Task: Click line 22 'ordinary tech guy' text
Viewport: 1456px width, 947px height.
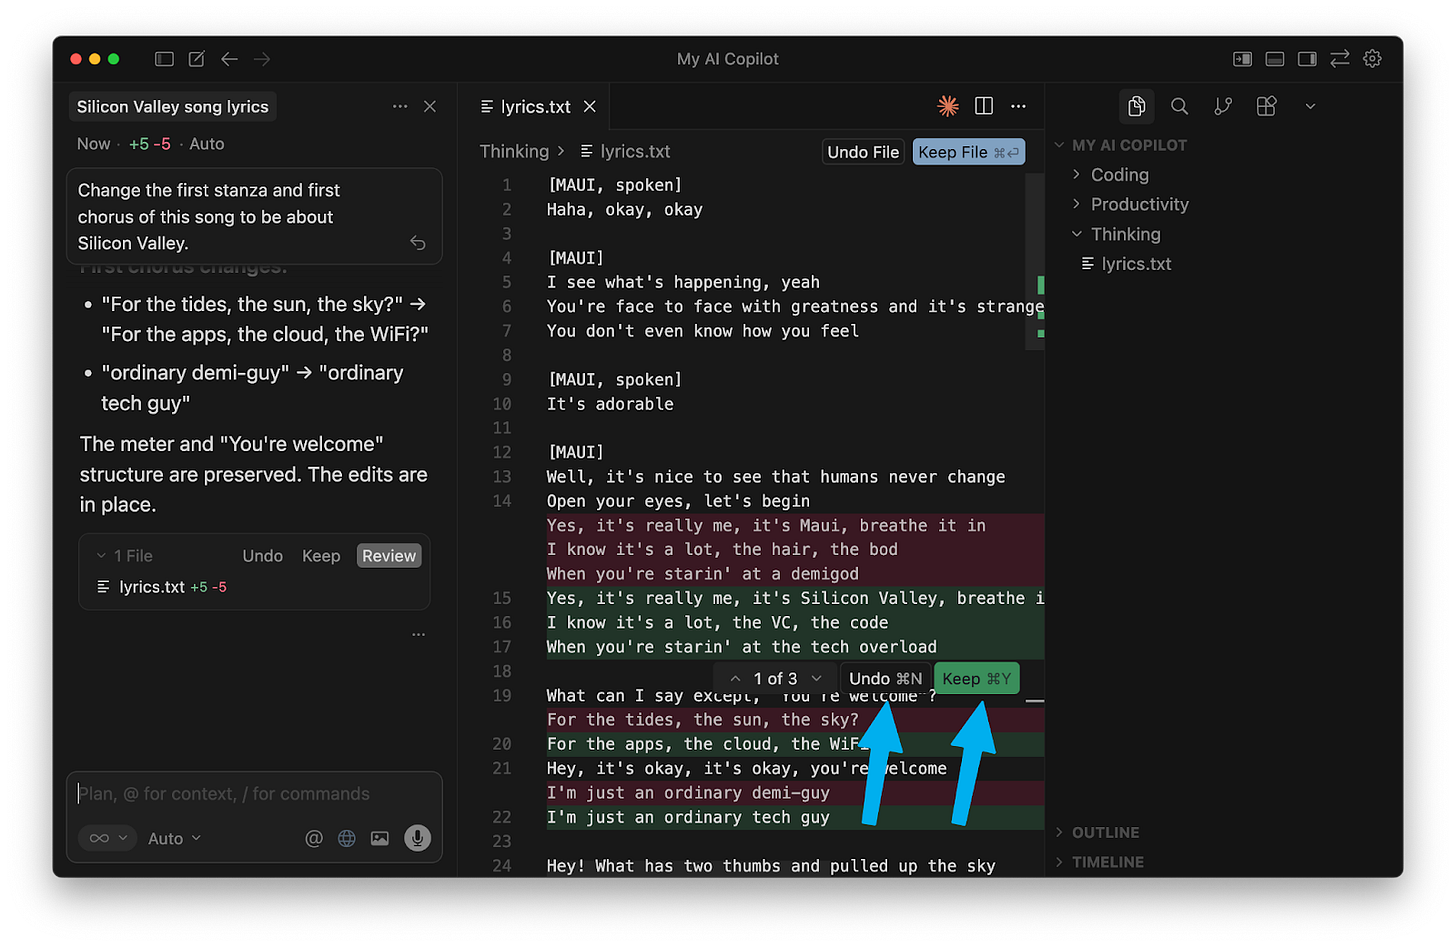Action: [x=688, y=817]
